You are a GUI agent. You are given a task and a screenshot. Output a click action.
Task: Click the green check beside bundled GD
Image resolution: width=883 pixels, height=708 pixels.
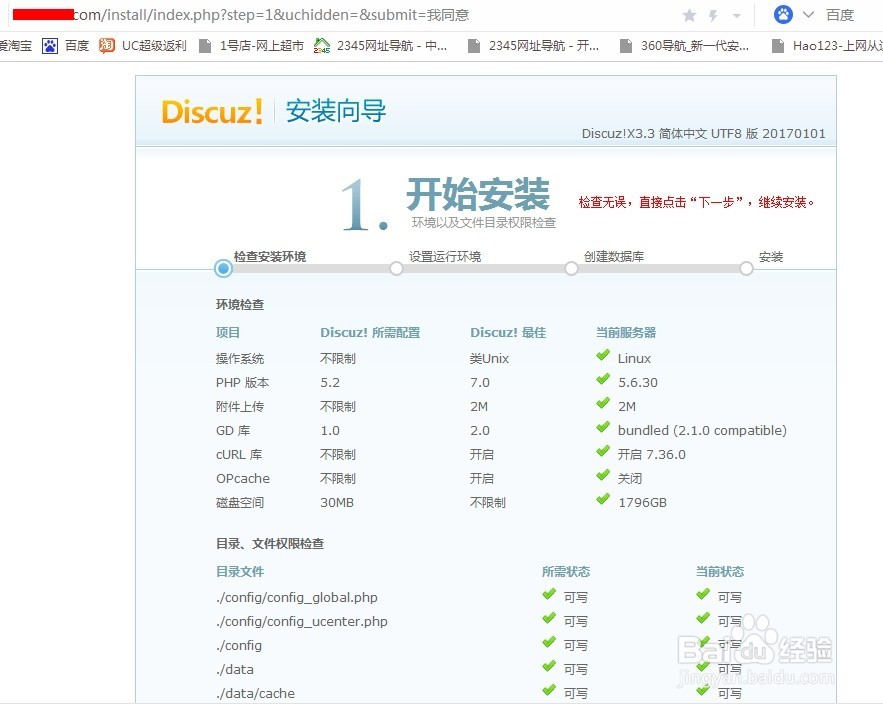603,427
